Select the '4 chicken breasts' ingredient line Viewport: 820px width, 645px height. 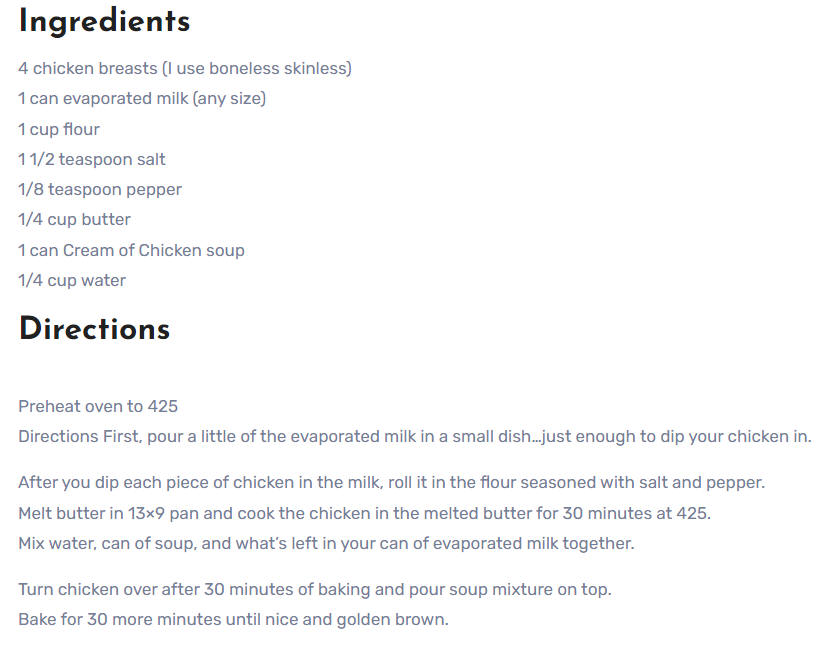coord(185,69)
